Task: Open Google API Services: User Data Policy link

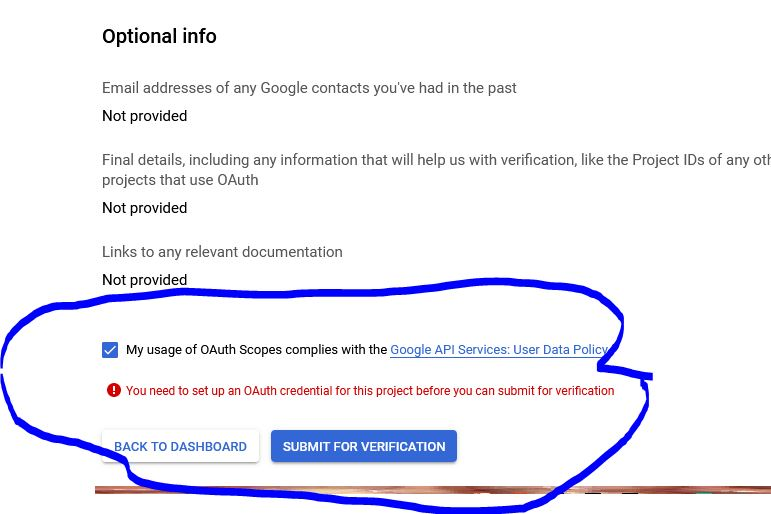Action: click(x=499, y=350)
